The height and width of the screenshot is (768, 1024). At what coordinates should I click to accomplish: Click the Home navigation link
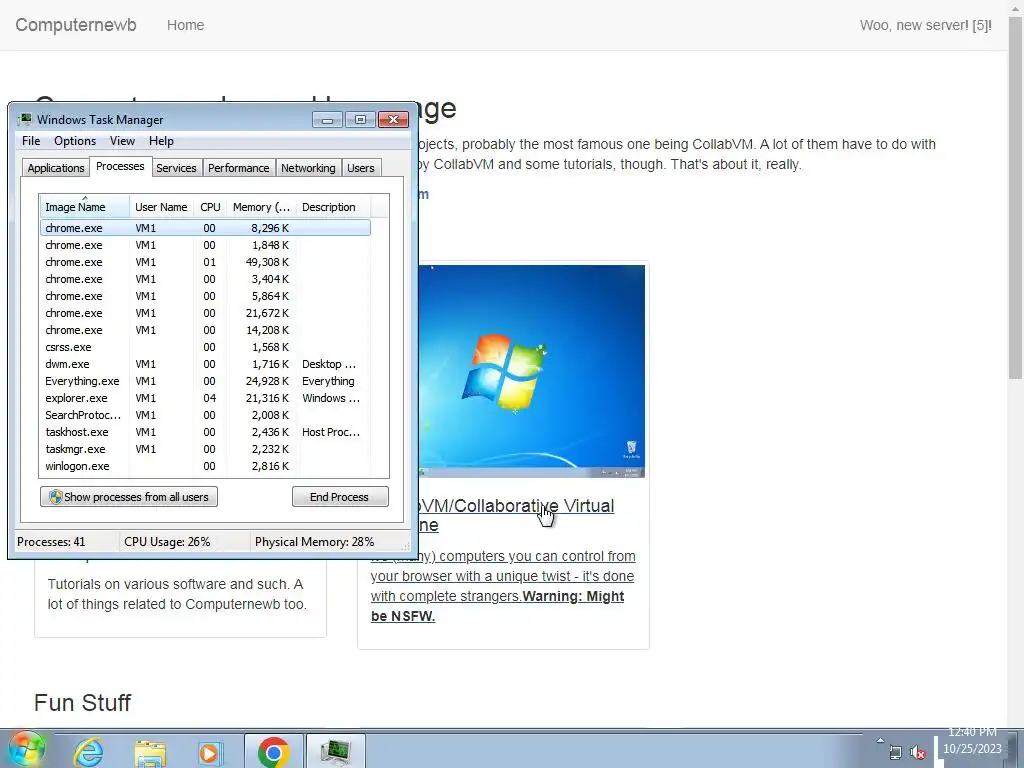(x=185, y=25)
